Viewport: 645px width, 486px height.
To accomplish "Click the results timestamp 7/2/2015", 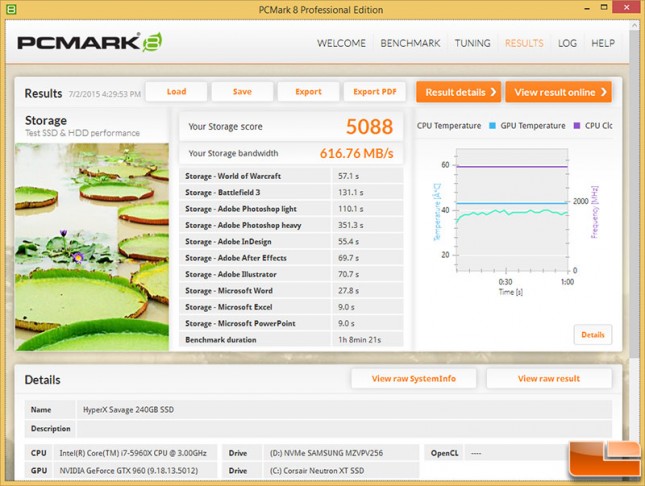I will pos(104,94).
